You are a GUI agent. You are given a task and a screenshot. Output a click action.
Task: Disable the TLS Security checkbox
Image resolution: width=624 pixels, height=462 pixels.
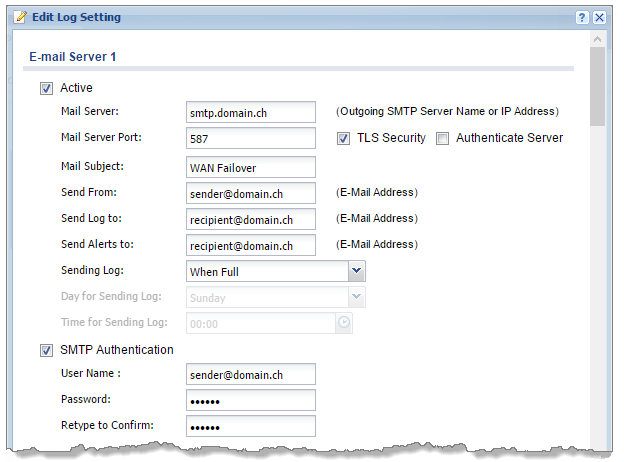click(343, 139)
